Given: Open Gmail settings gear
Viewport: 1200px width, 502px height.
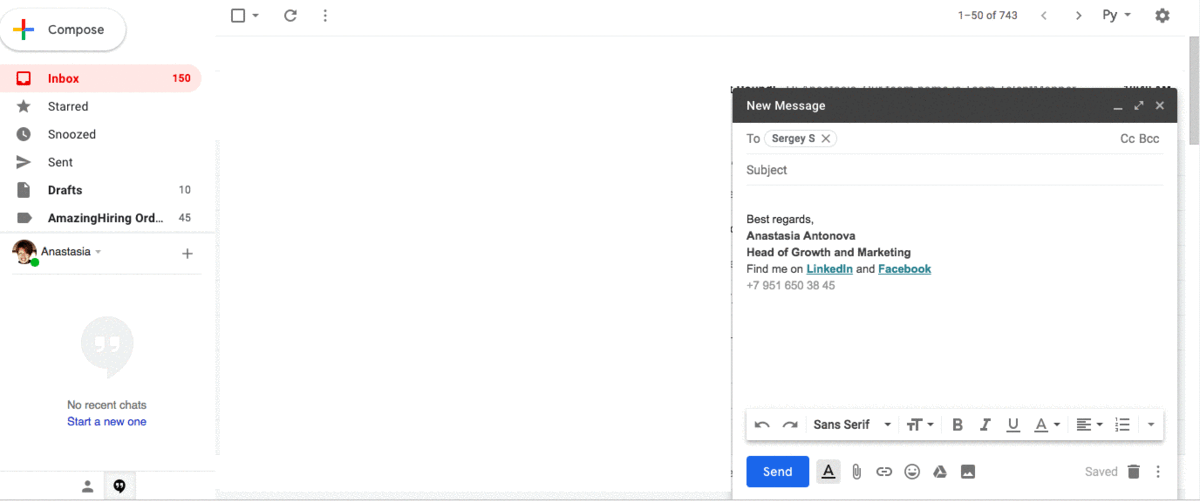Looking at the screenshot, I should [x=1162, y=15].
